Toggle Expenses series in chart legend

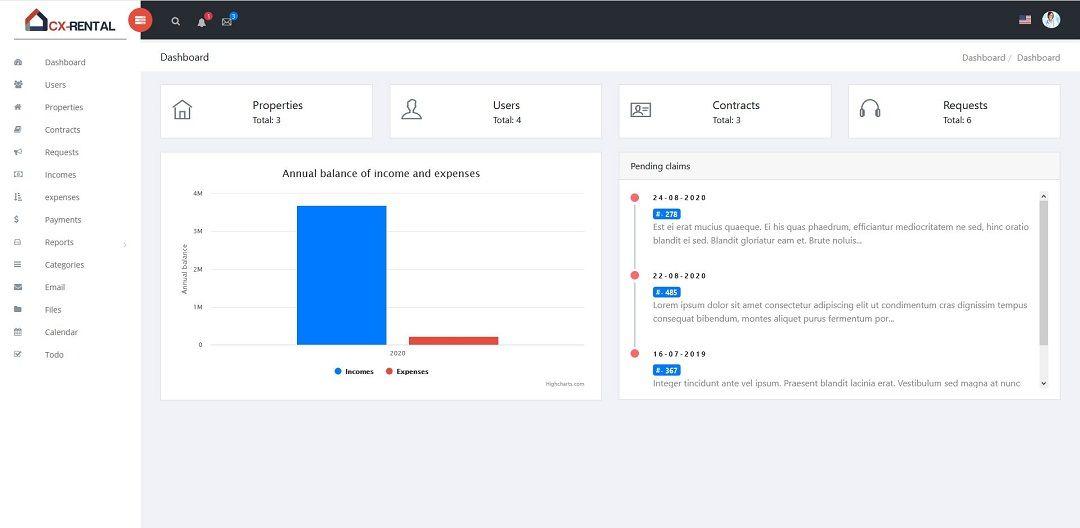[x=407, y=372]
